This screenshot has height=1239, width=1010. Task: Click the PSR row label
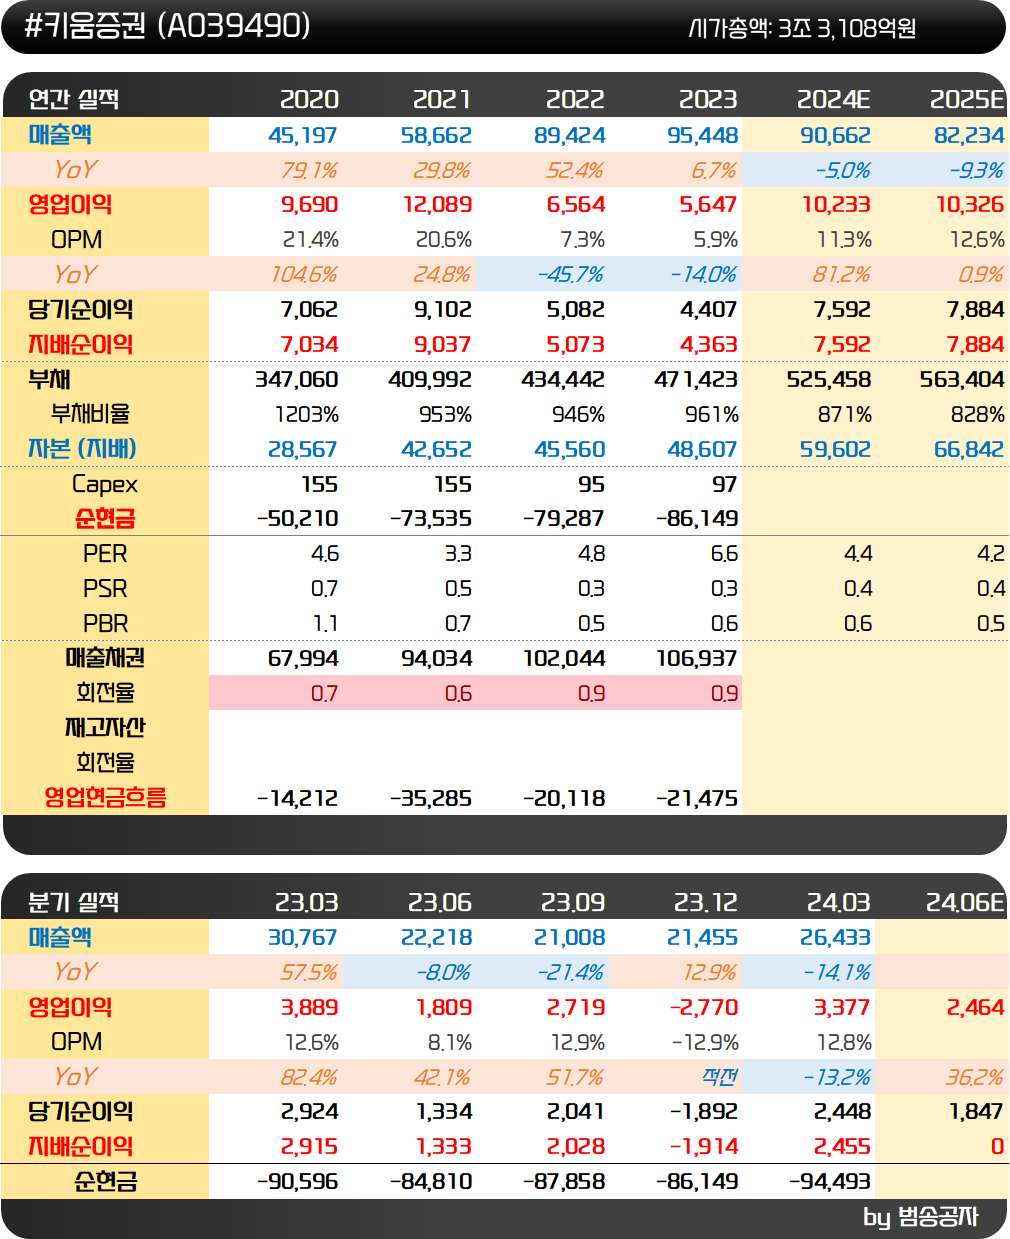pyautogui.click(x=105, y=589)
